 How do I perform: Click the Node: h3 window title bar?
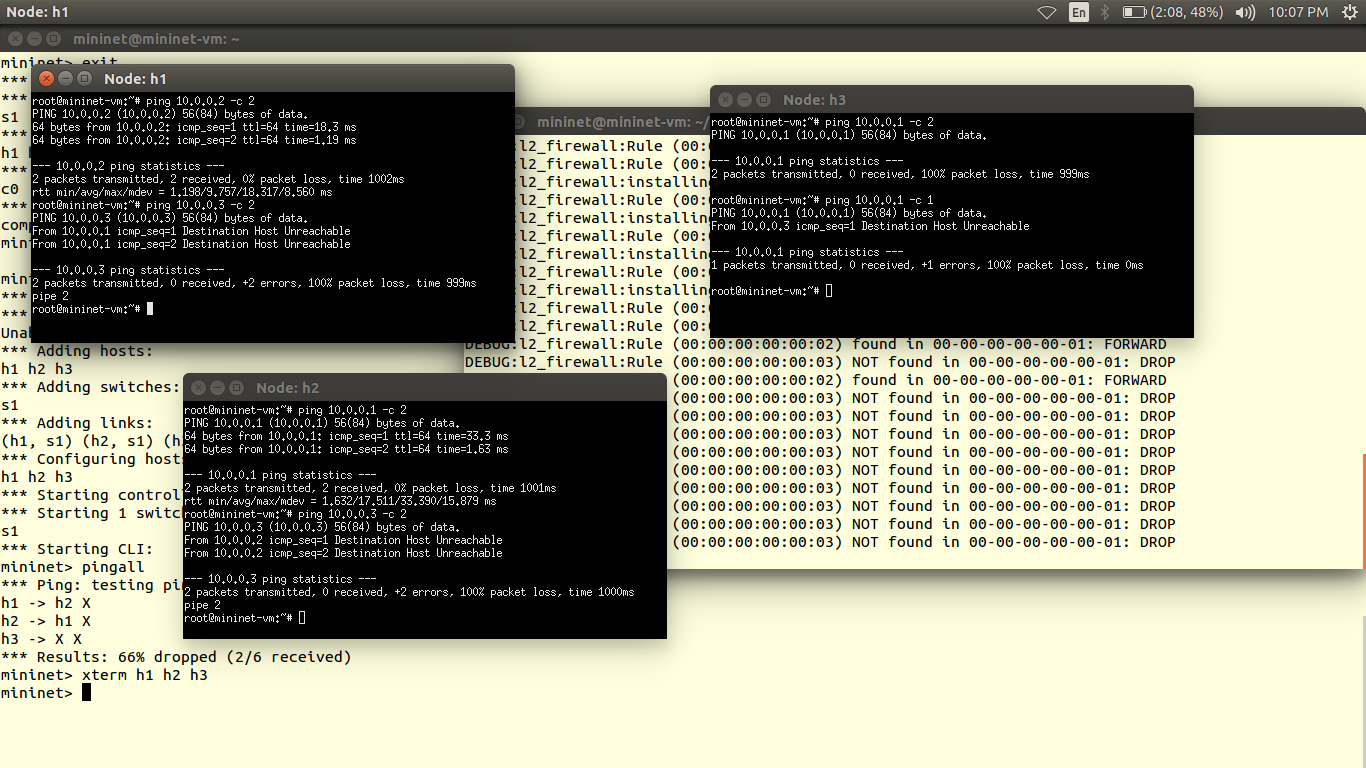951,99
